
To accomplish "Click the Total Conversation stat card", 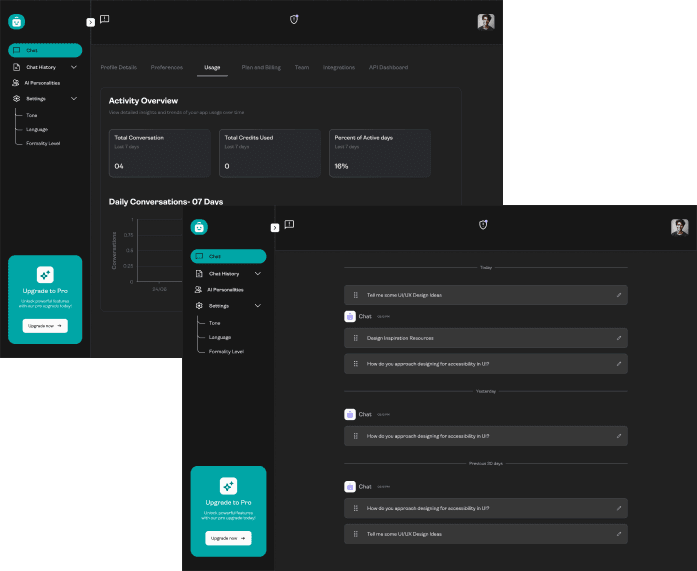I will tap(160, 153).
